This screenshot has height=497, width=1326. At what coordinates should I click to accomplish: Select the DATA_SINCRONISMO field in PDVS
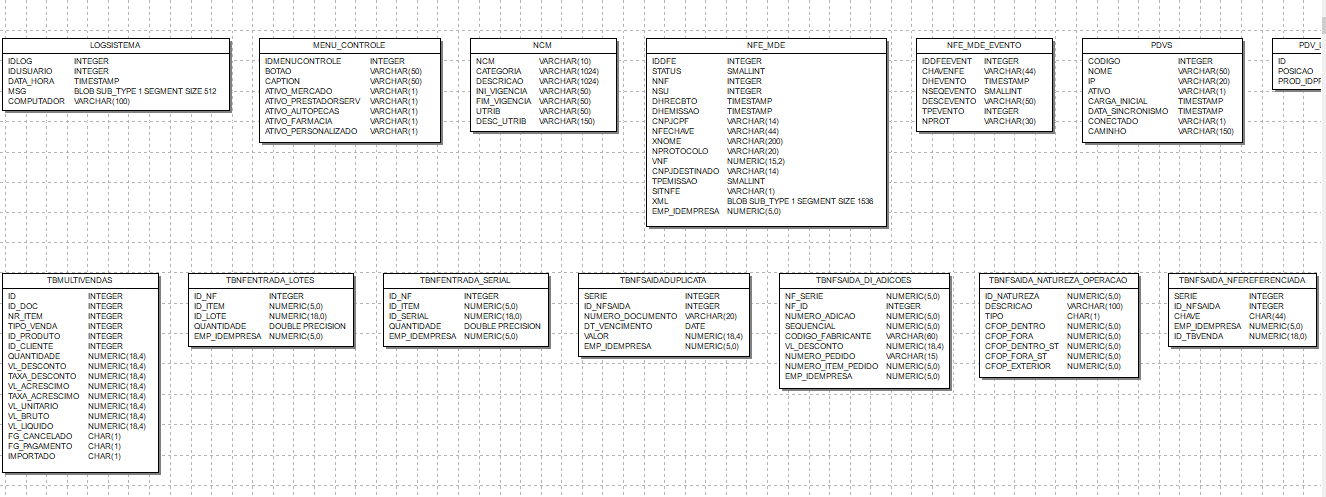tap(1128, 111)
